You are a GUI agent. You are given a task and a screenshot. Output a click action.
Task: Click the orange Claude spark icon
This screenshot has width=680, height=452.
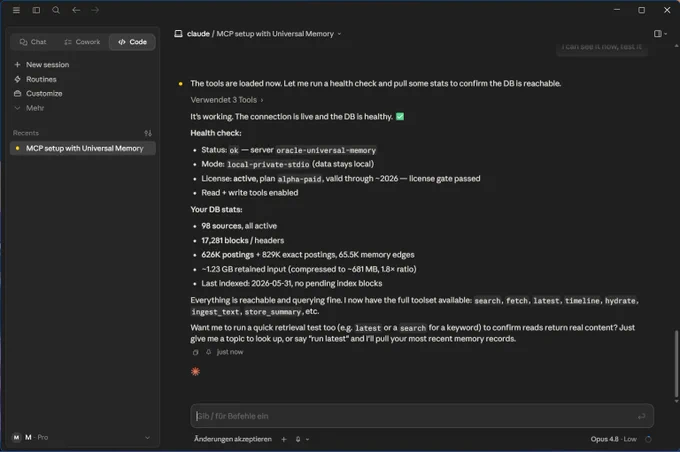pos(196,371)
